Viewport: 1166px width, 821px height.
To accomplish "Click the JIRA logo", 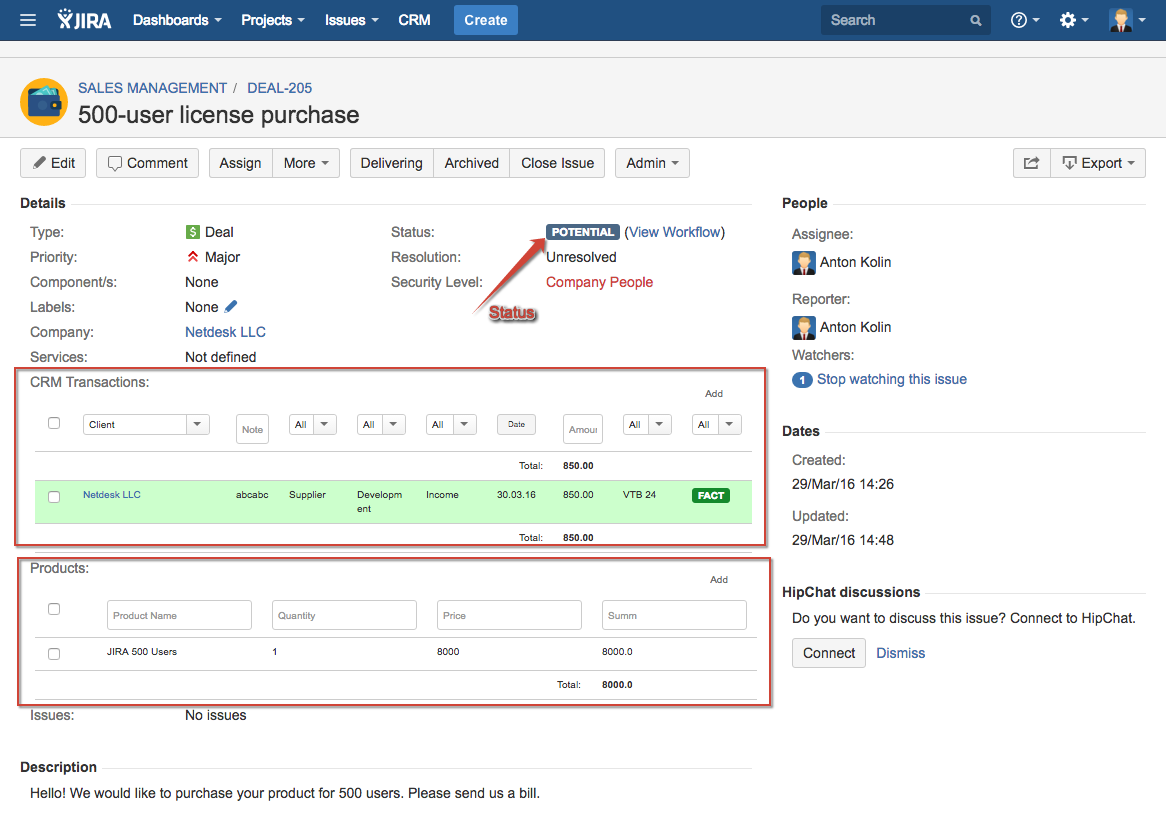I will pyautogui.click(x=85, y=20).
